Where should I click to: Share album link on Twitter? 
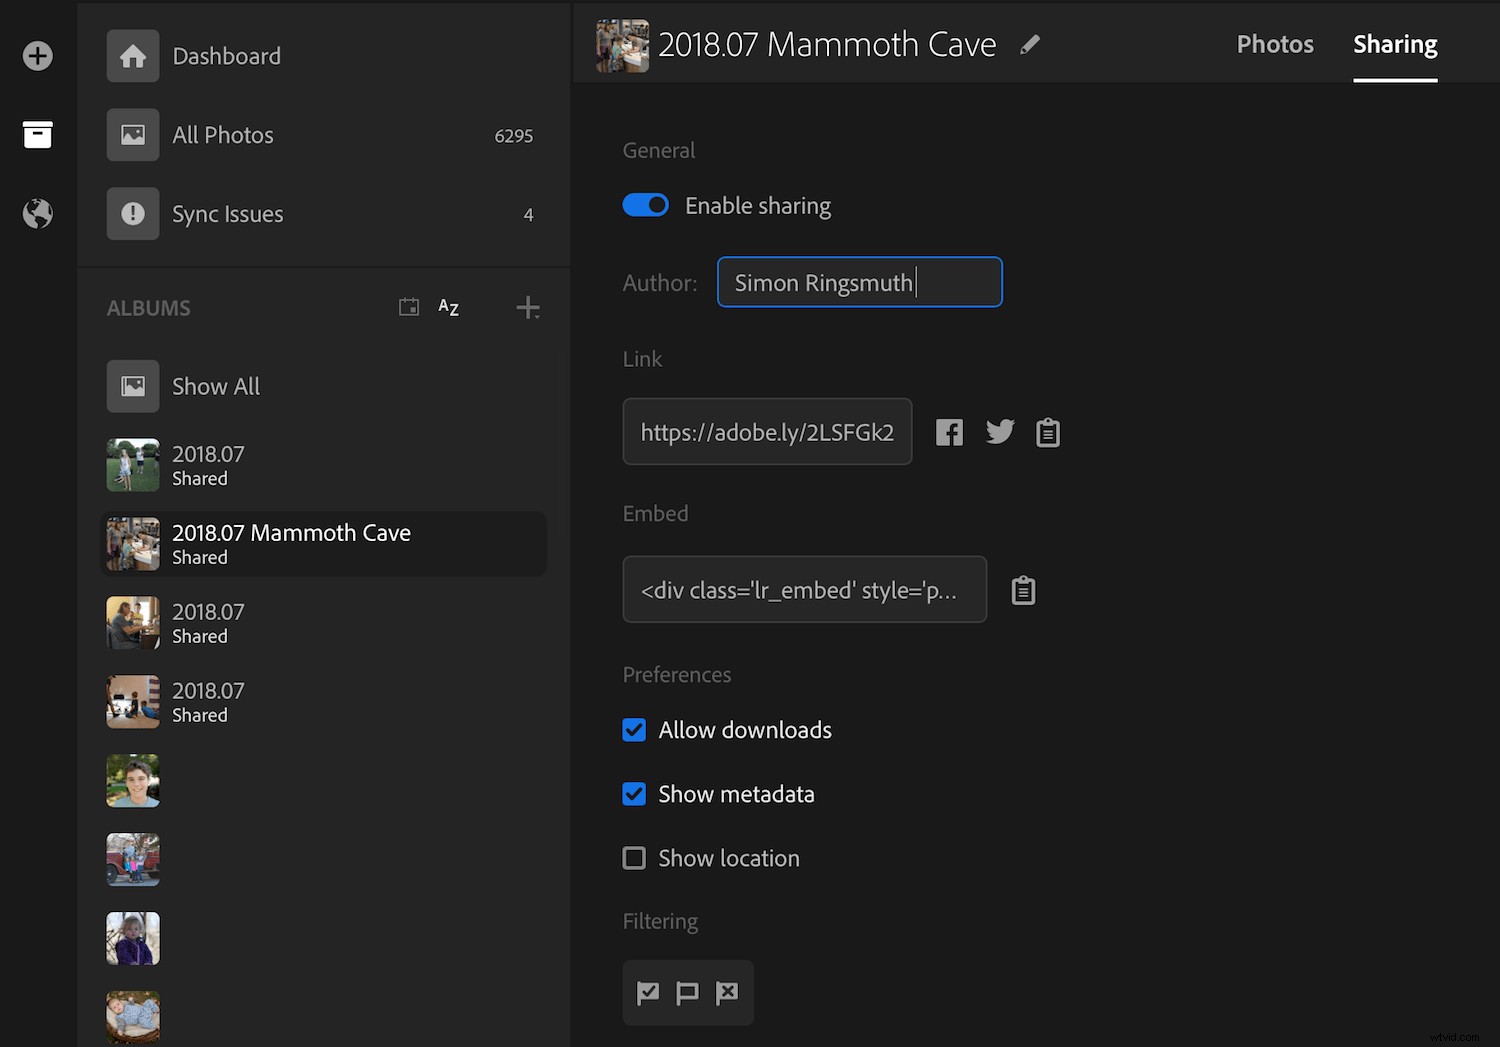point(999,432)
